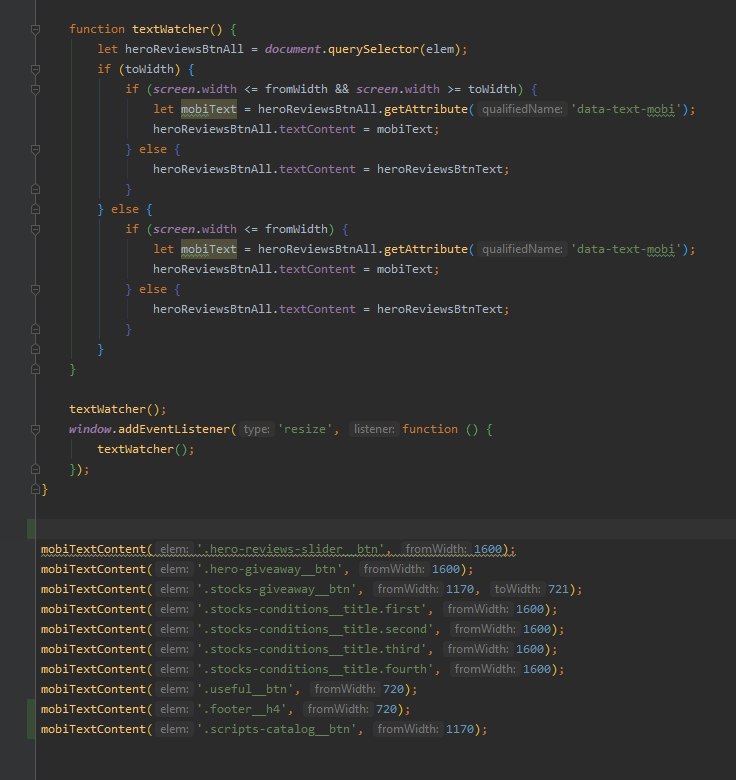Collapse the resize listener function fold marker
Image resolution: width=736 pixels, height=780 pixels.
pyautogui.click(x=35, y=429)
